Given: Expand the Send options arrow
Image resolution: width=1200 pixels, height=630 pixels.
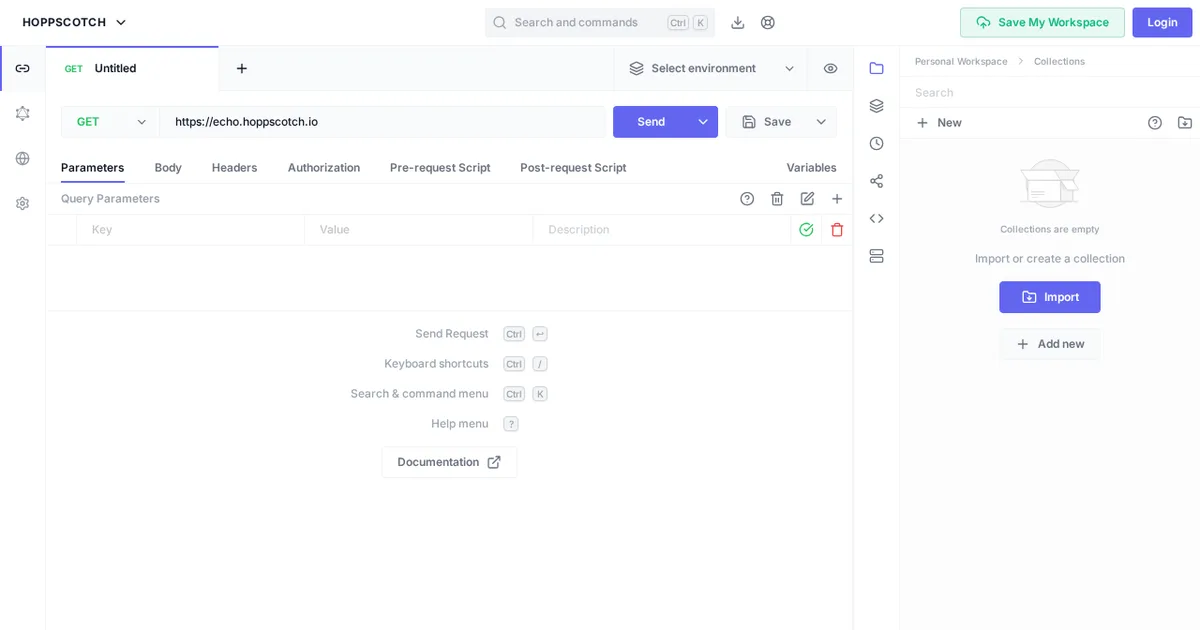Looking at the screenshot, I should coord(703,122).
